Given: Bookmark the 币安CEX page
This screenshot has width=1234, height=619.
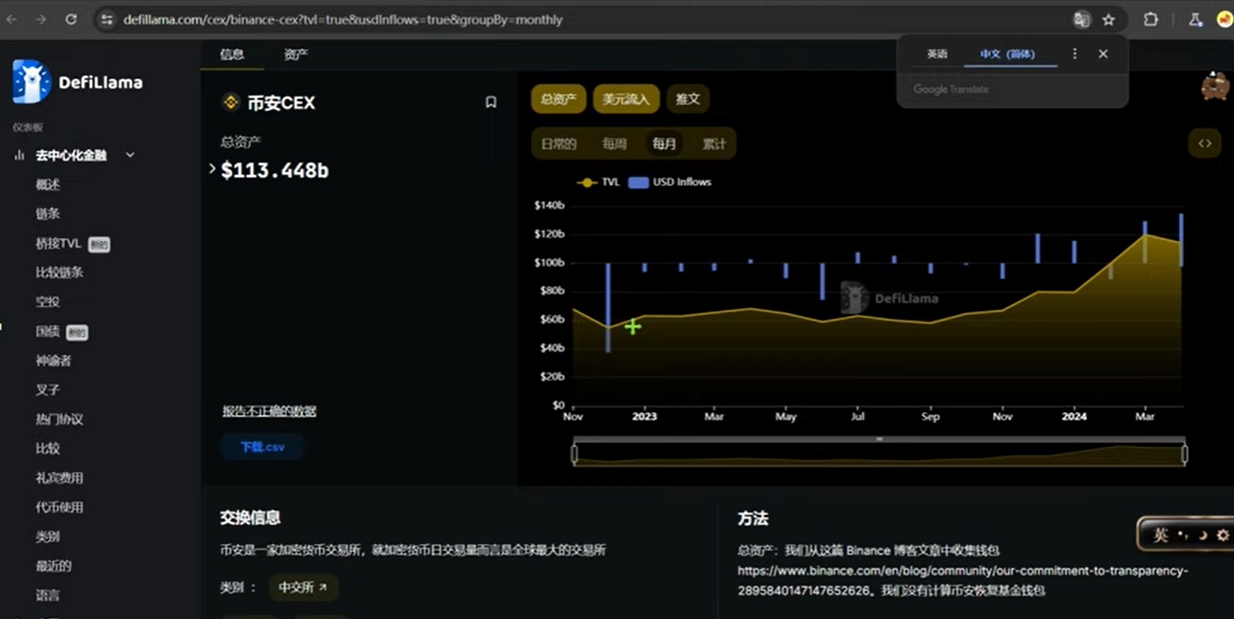Looking at the screenshot, I should (x=491, y=102).
